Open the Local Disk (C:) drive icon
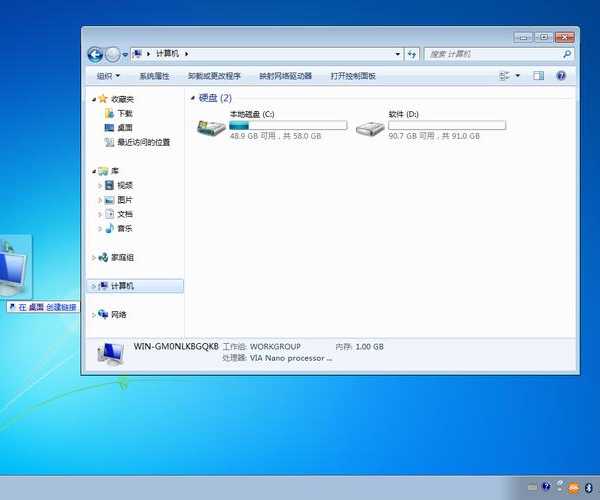600x500 pixels. click(x=211, y=128)
